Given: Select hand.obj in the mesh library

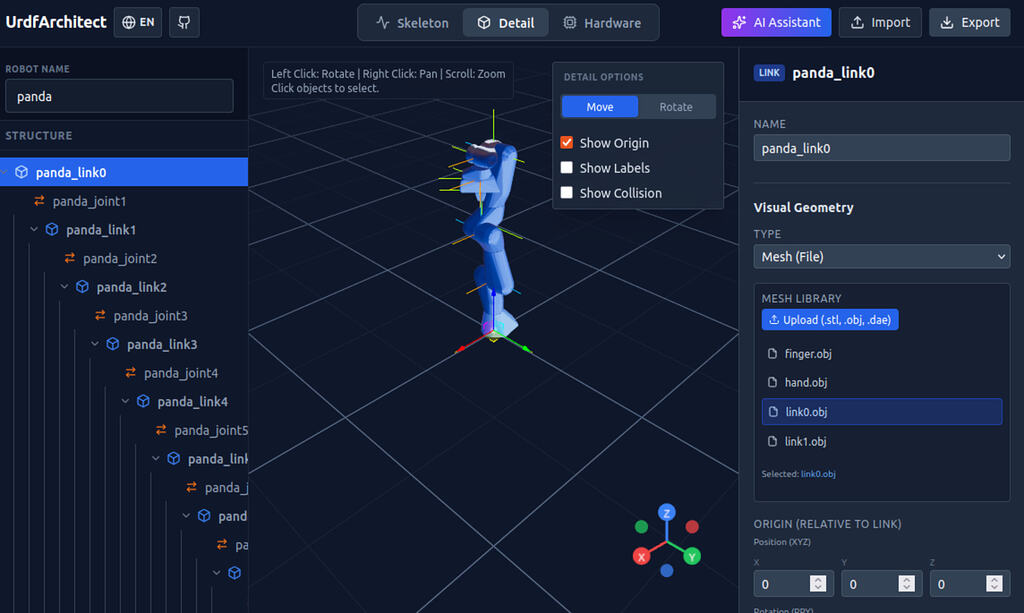Looking at the screenshot, I should (881, 382).
